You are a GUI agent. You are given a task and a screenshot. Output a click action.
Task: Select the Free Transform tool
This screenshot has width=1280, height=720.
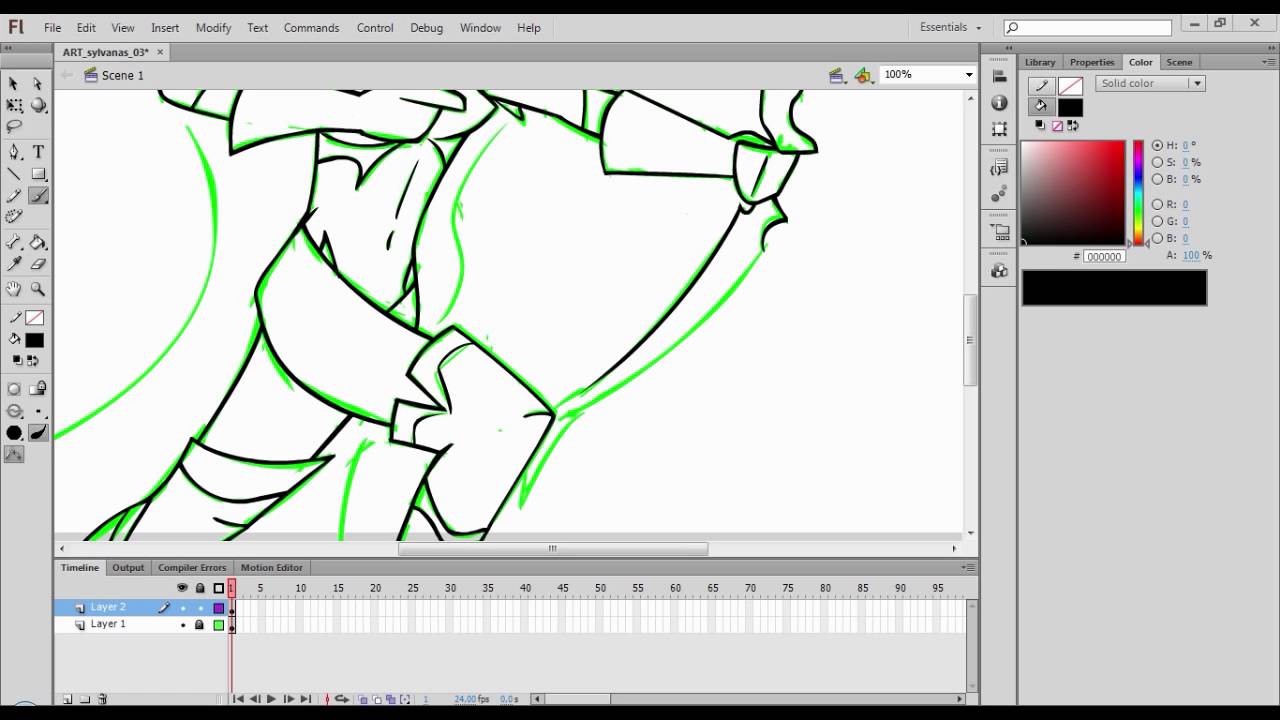(x=14, y=105)
